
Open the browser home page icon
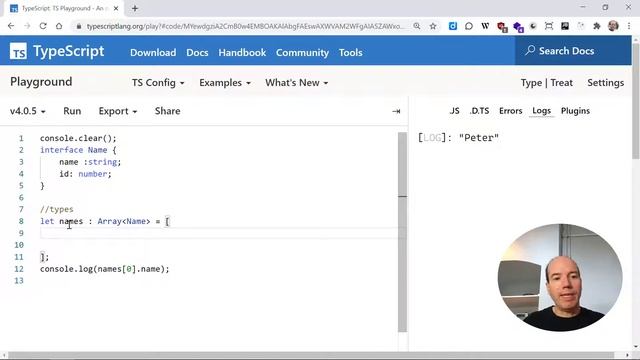[x=59, y=26]
